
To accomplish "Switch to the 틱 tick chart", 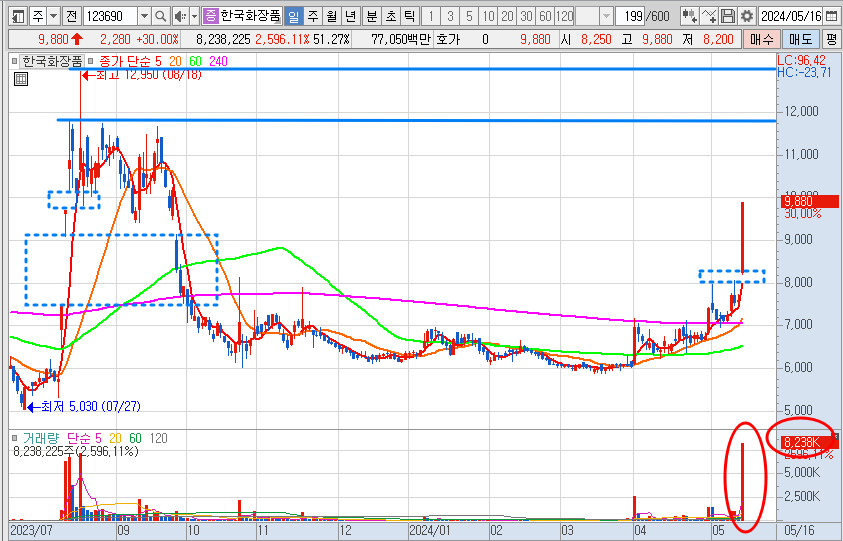I will click(409, 16).
